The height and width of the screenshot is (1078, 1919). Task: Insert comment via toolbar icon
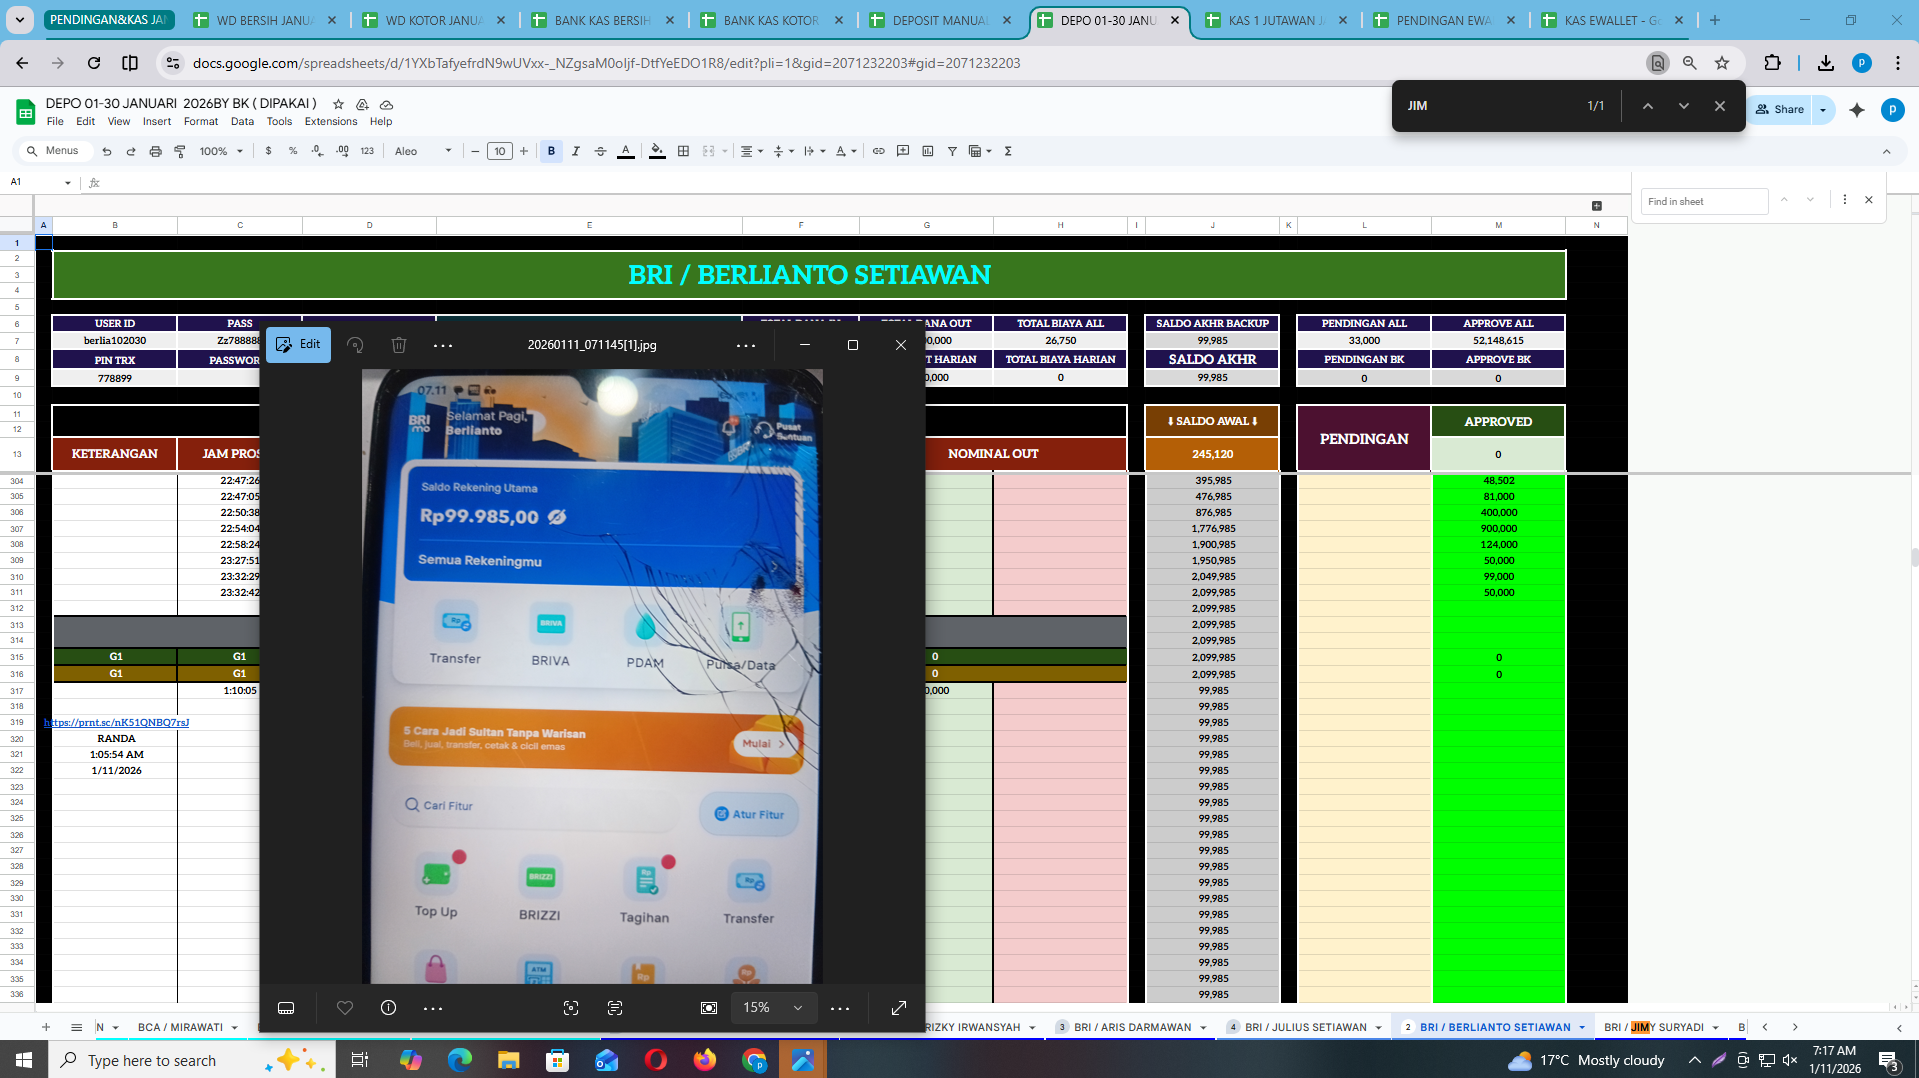click(x=903, y=151)
